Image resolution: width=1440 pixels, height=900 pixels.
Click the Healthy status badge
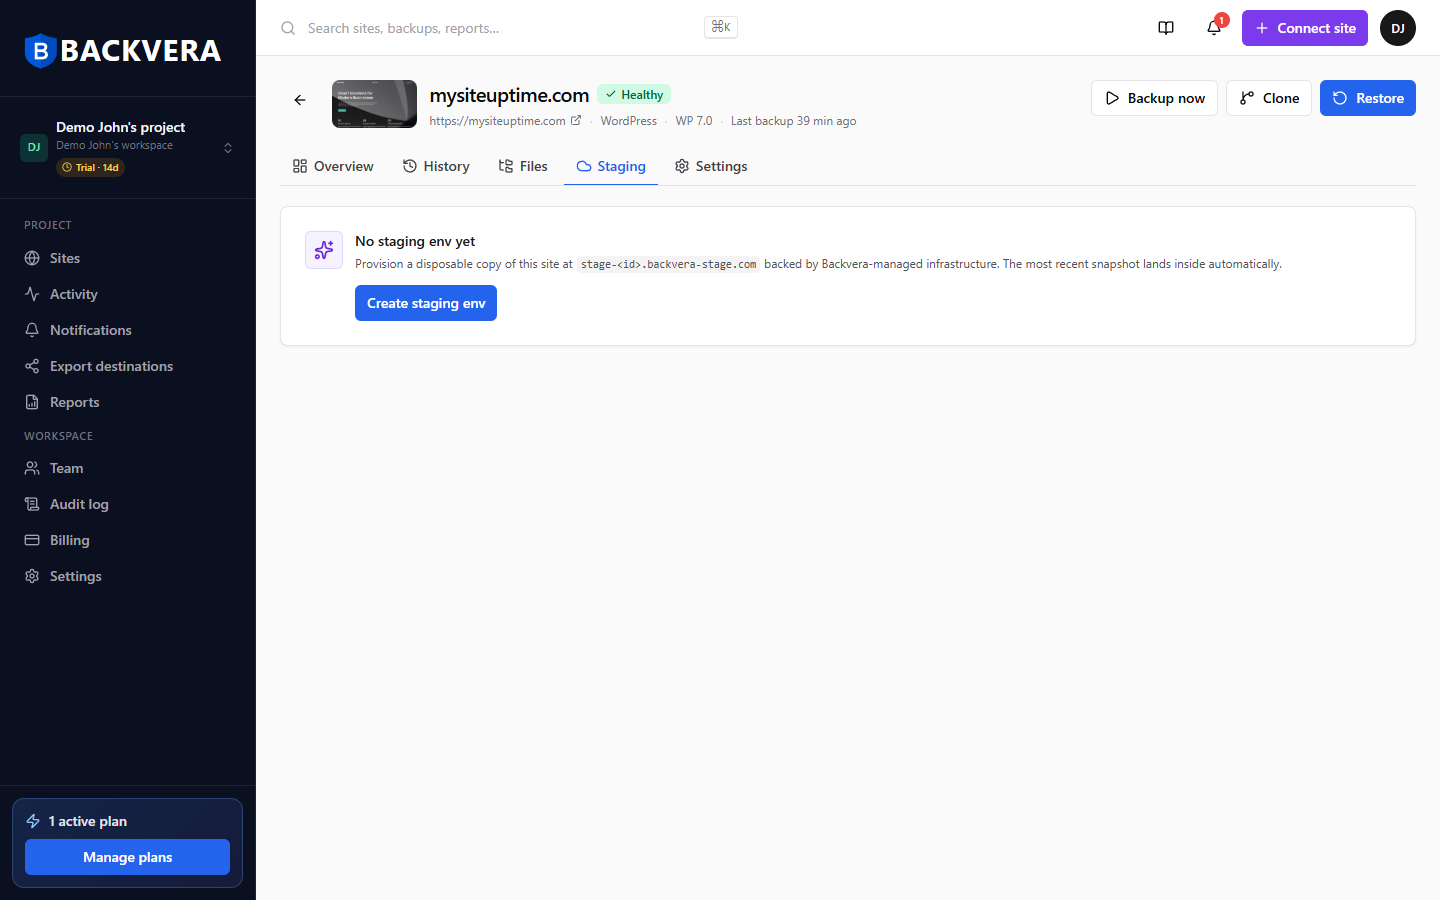pos(634,94)
